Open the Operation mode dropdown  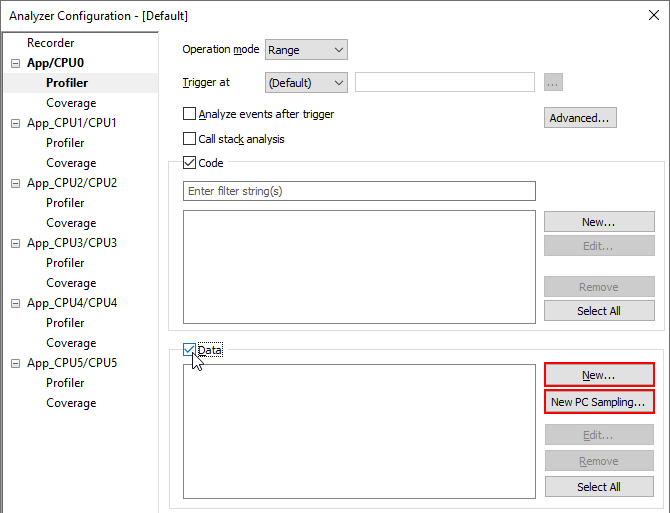click(x=305, y=50)
